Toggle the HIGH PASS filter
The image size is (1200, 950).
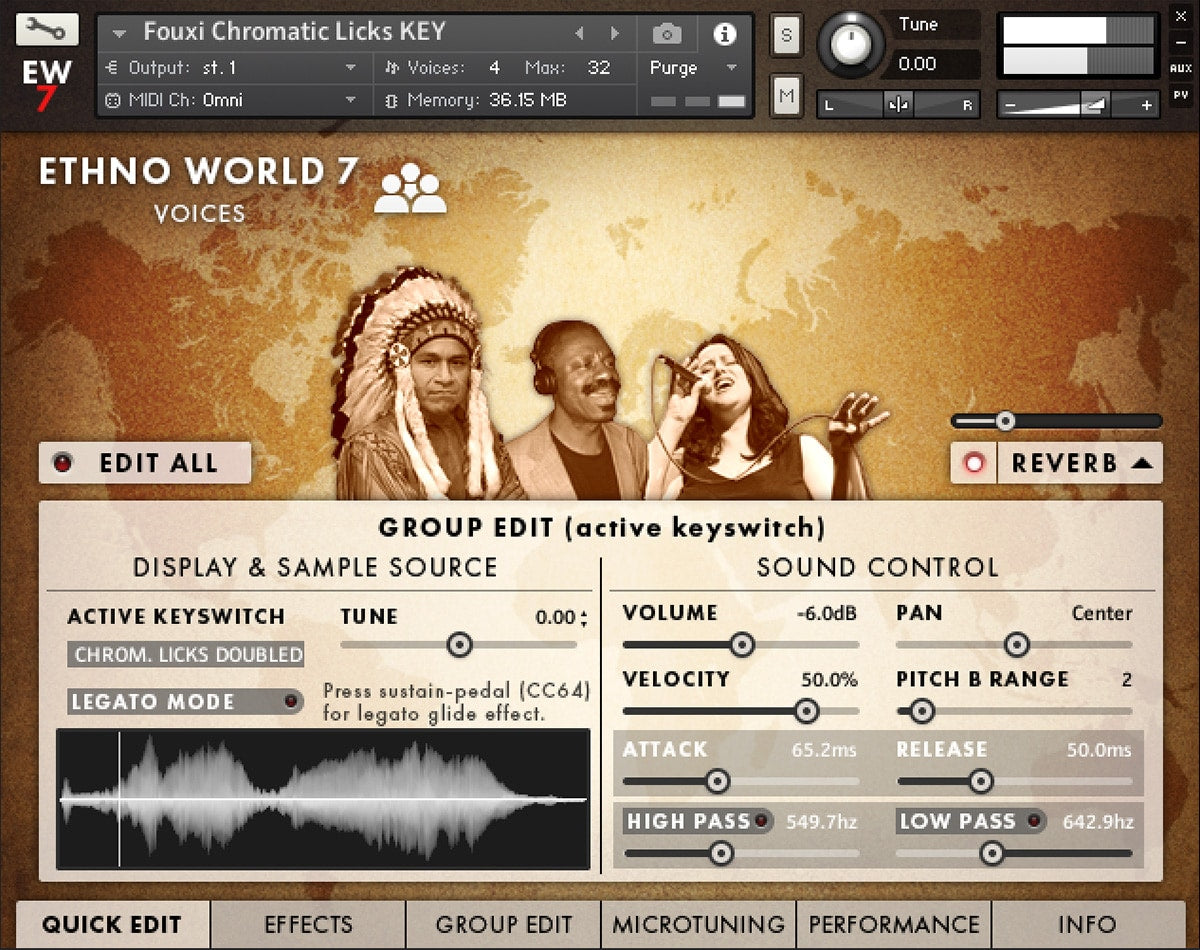699,822
